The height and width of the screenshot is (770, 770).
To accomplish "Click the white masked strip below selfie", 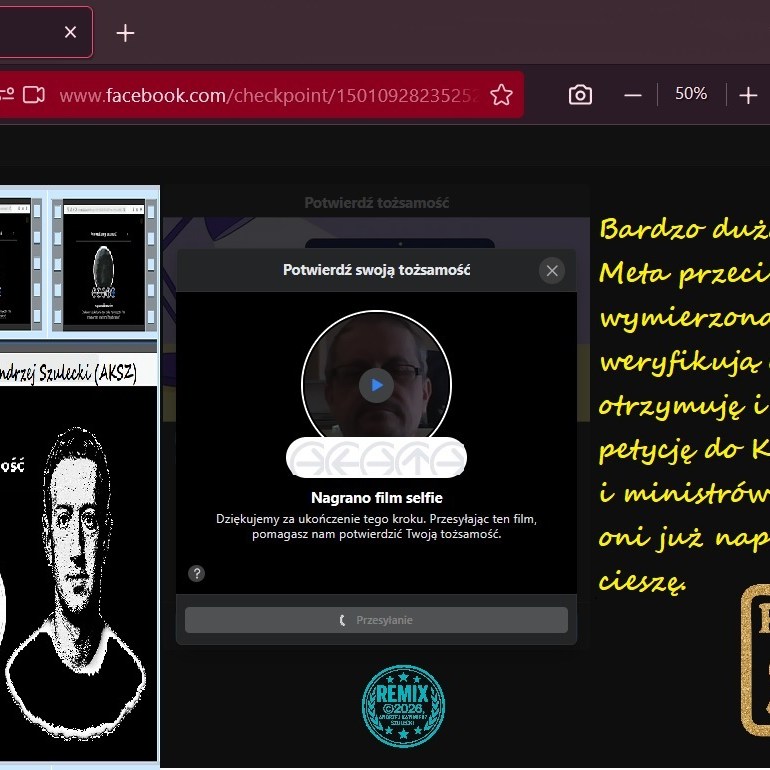I will pos(376,458).
